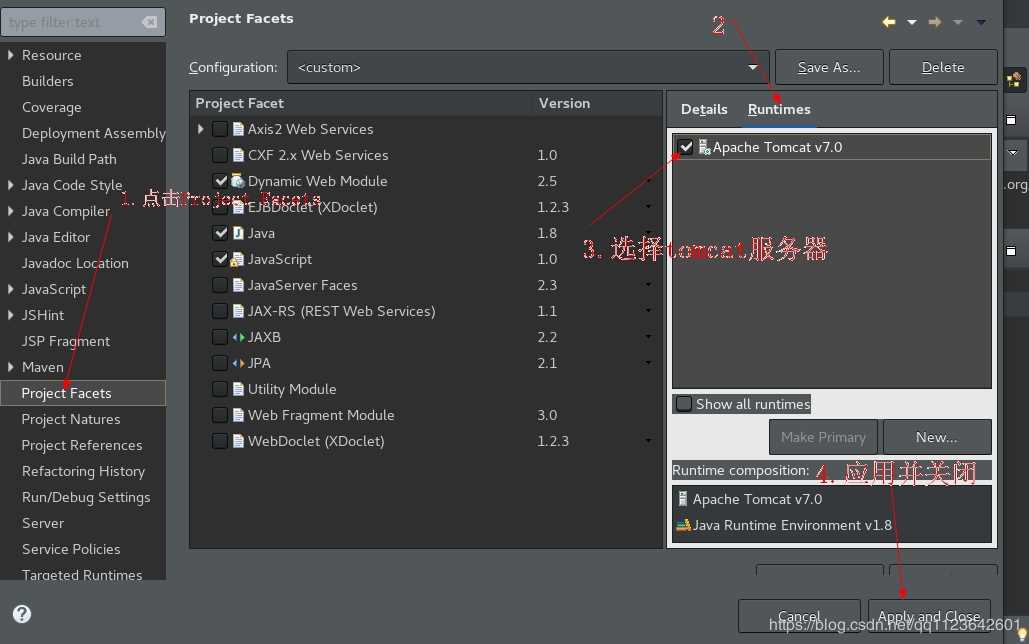Image resolution: width=1029 pixels, height=644 pixels.
Task: Click the Version column header
Action: (x=564, y=103)
